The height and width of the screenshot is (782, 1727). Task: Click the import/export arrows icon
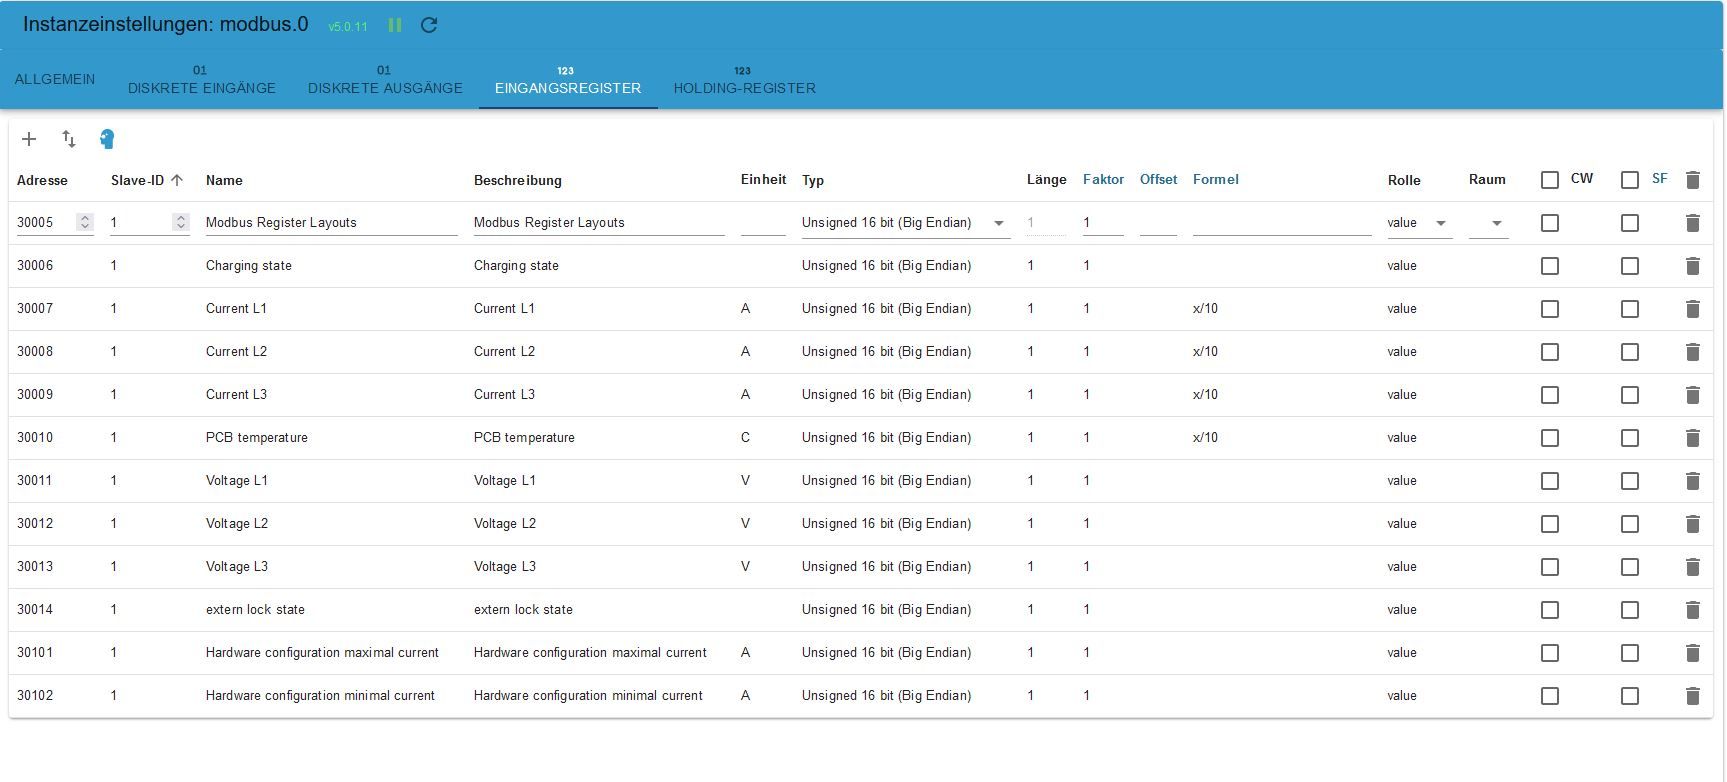pyautogui.click(x=69, y=139)
